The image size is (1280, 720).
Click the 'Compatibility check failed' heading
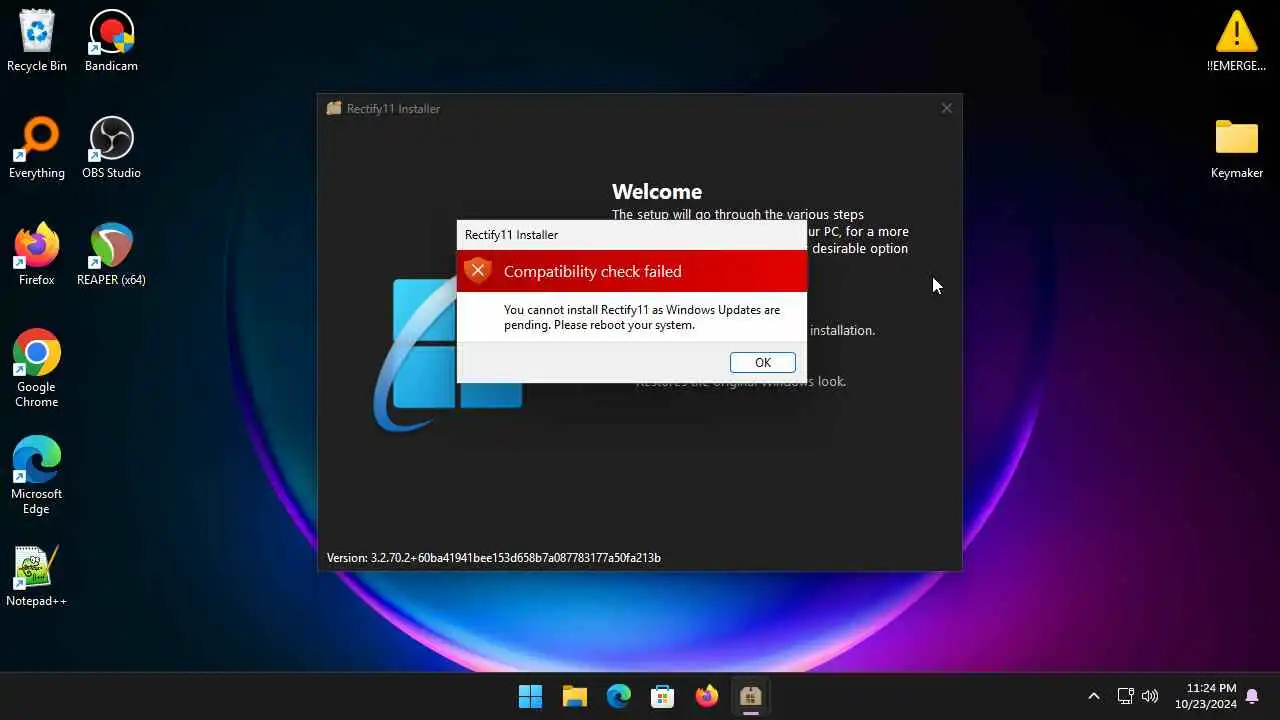pos(592,271)
